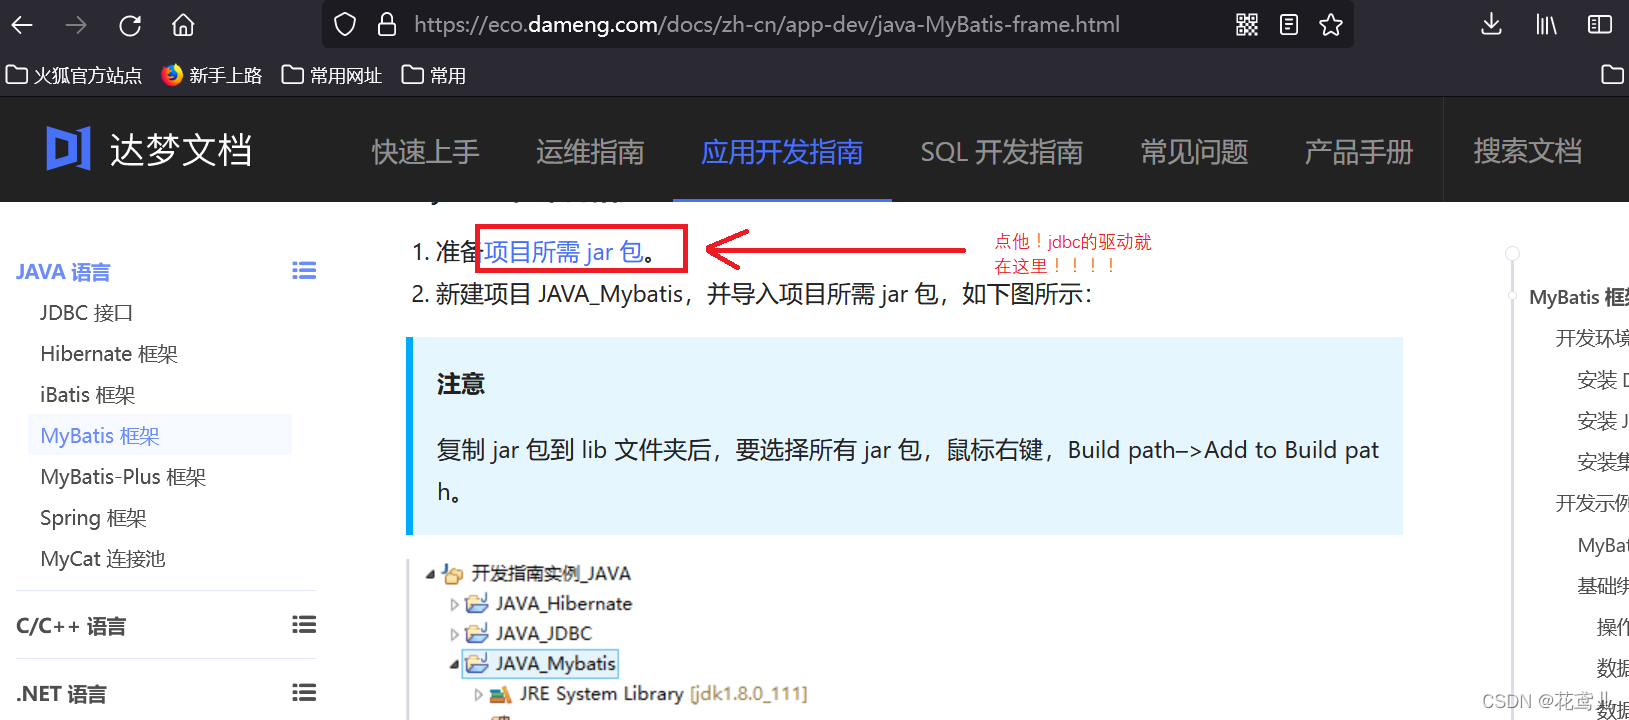
Task: Open the library bookshelf icon
Action: [1546, 25]
